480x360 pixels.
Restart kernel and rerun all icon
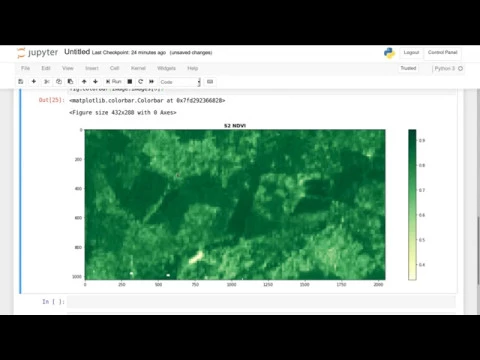151,81
